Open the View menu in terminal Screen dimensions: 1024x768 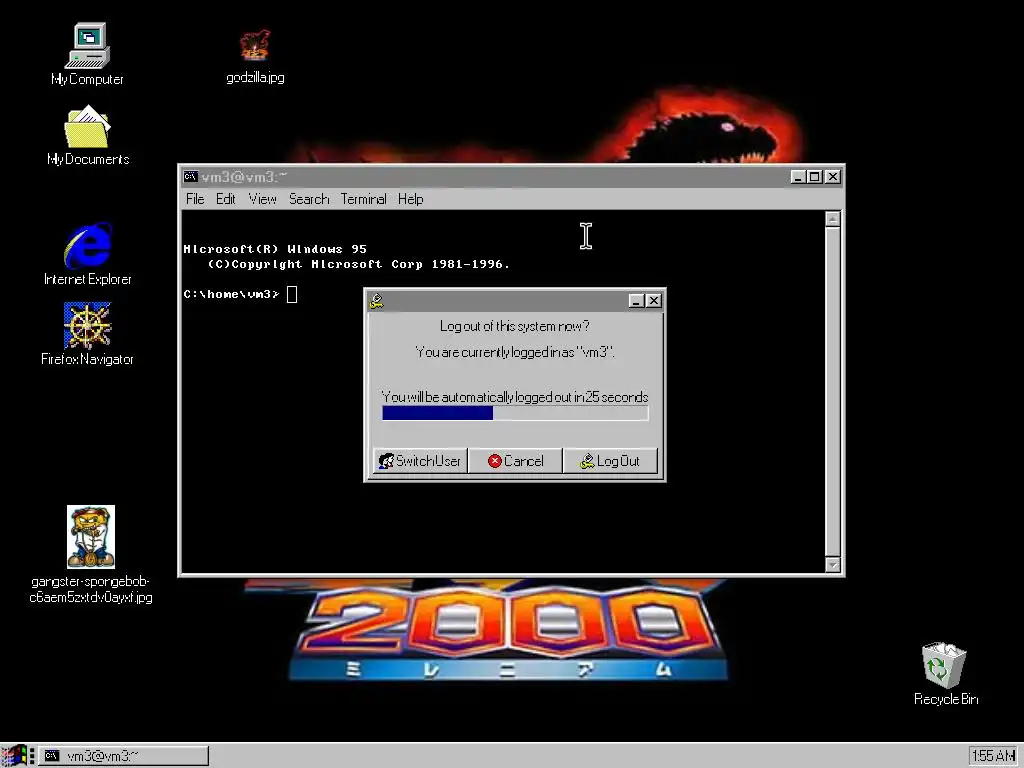point(262,199)
